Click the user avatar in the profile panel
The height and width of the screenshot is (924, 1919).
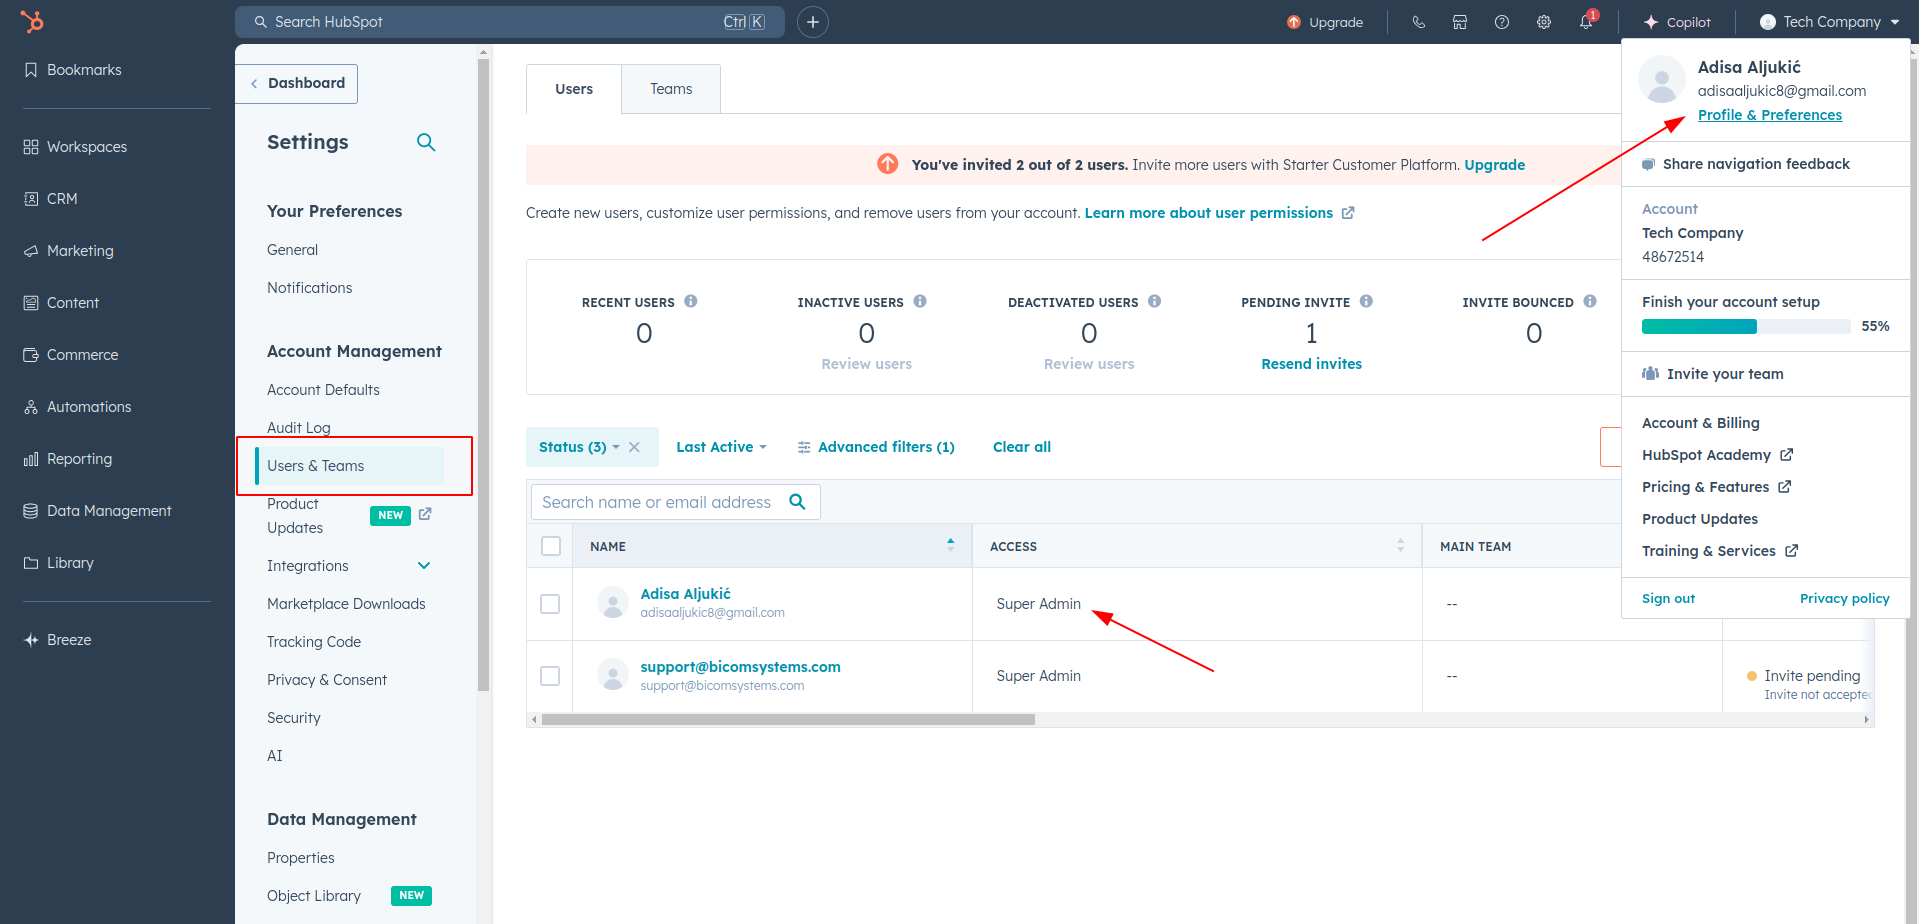click(x=1662, y=80)
